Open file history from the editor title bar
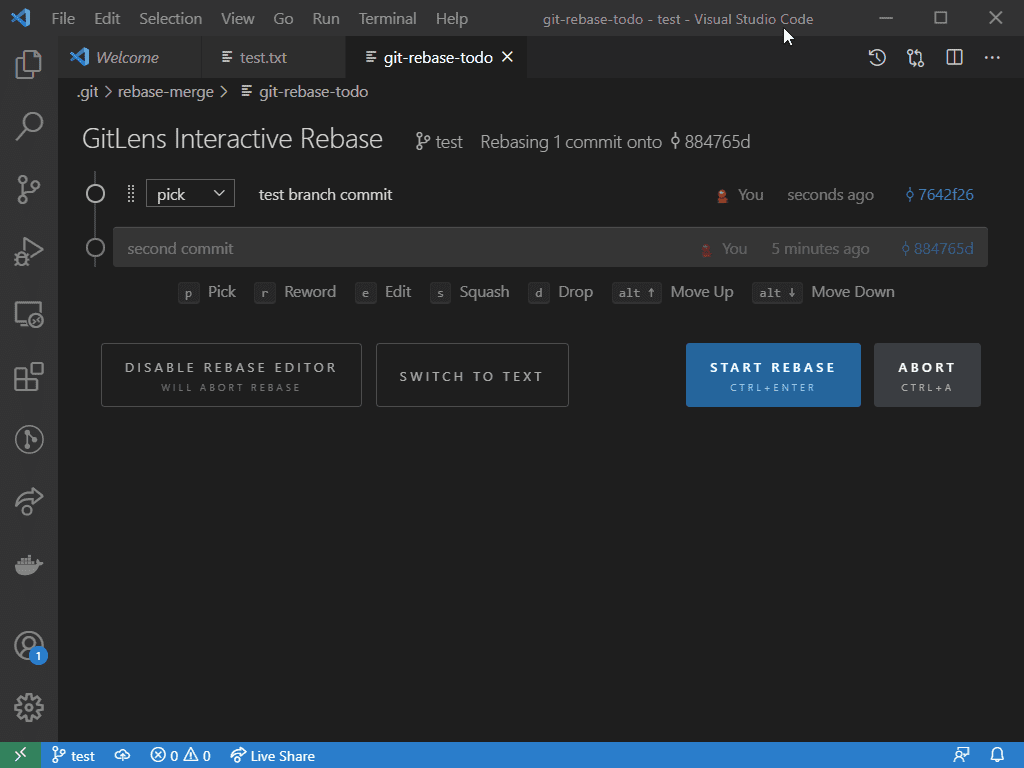1024x768 pixels. (x=877, y=57)
